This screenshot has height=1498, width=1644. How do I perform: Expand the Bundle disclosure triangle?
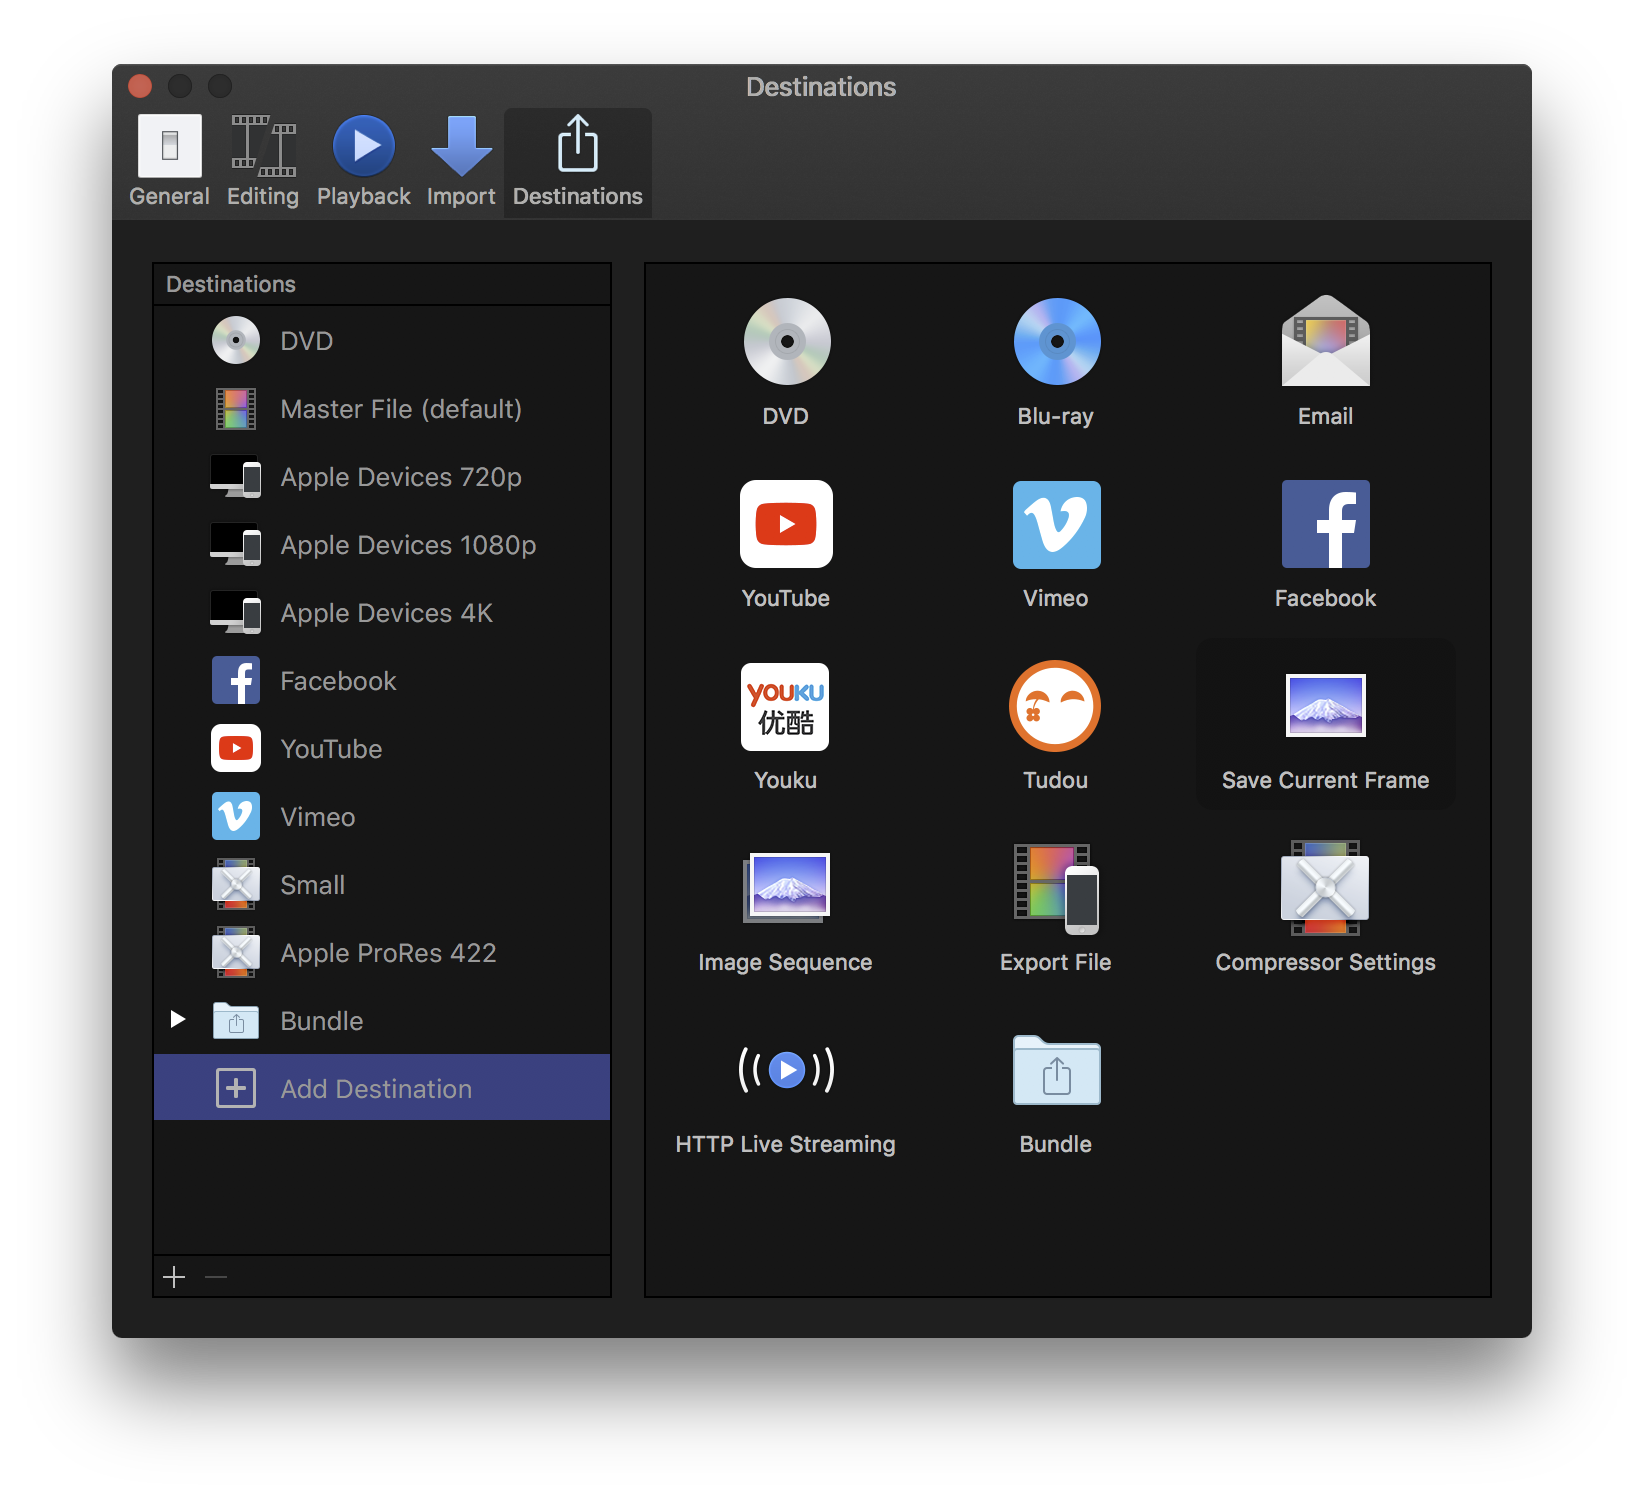[x=178, y=1019]
